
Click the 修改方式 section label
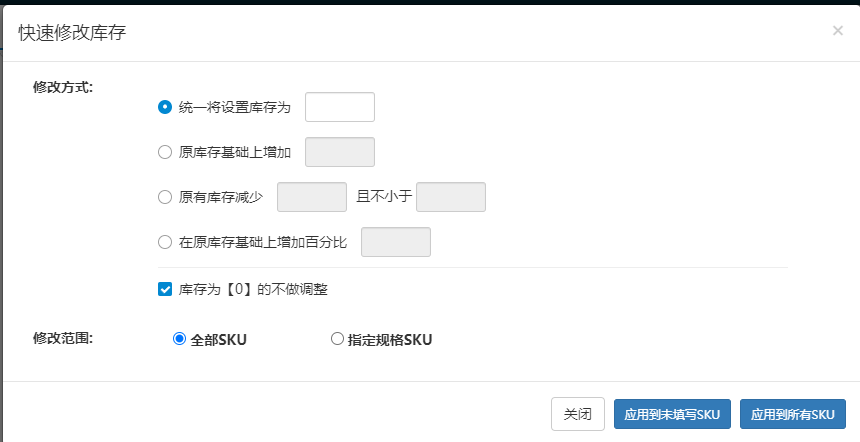[x=63, y=87]
